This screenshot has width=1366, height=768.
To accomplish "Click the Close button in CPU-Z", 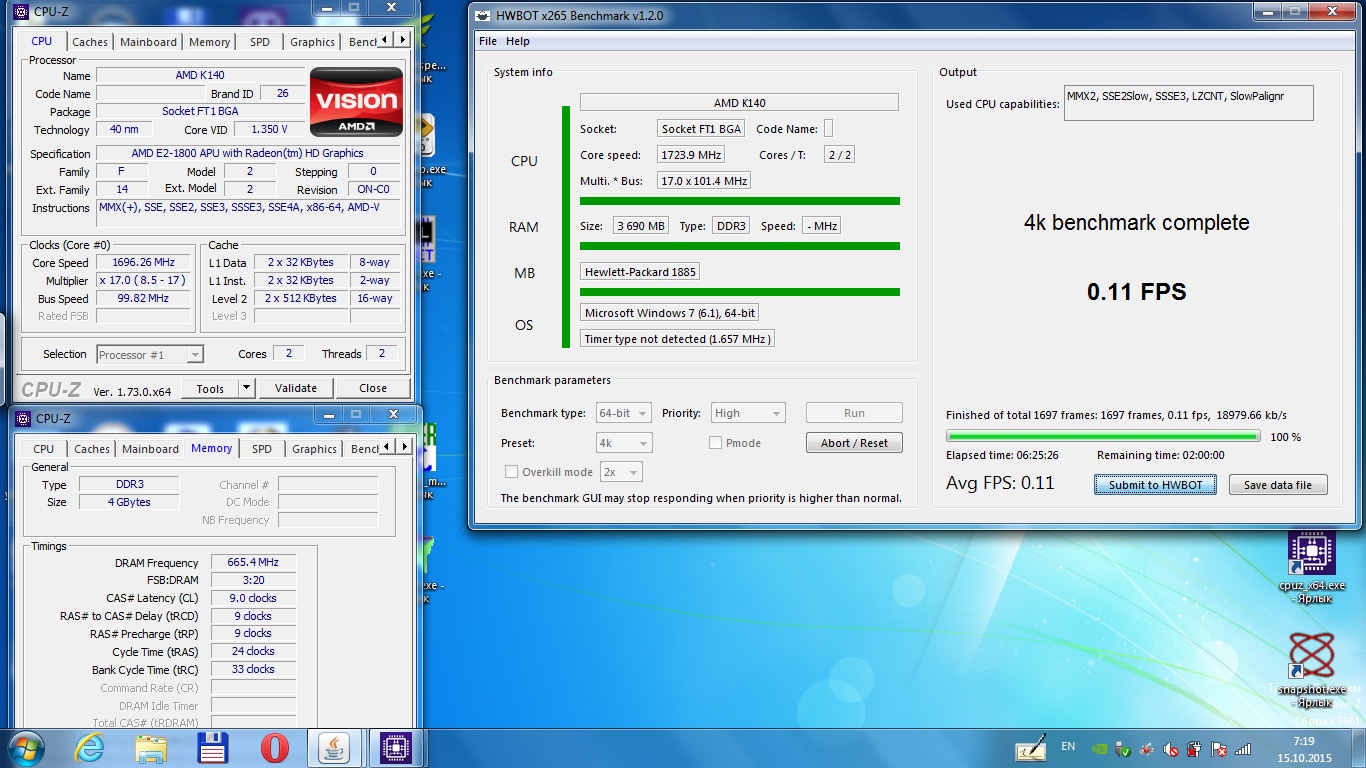I will coord(373,388).
